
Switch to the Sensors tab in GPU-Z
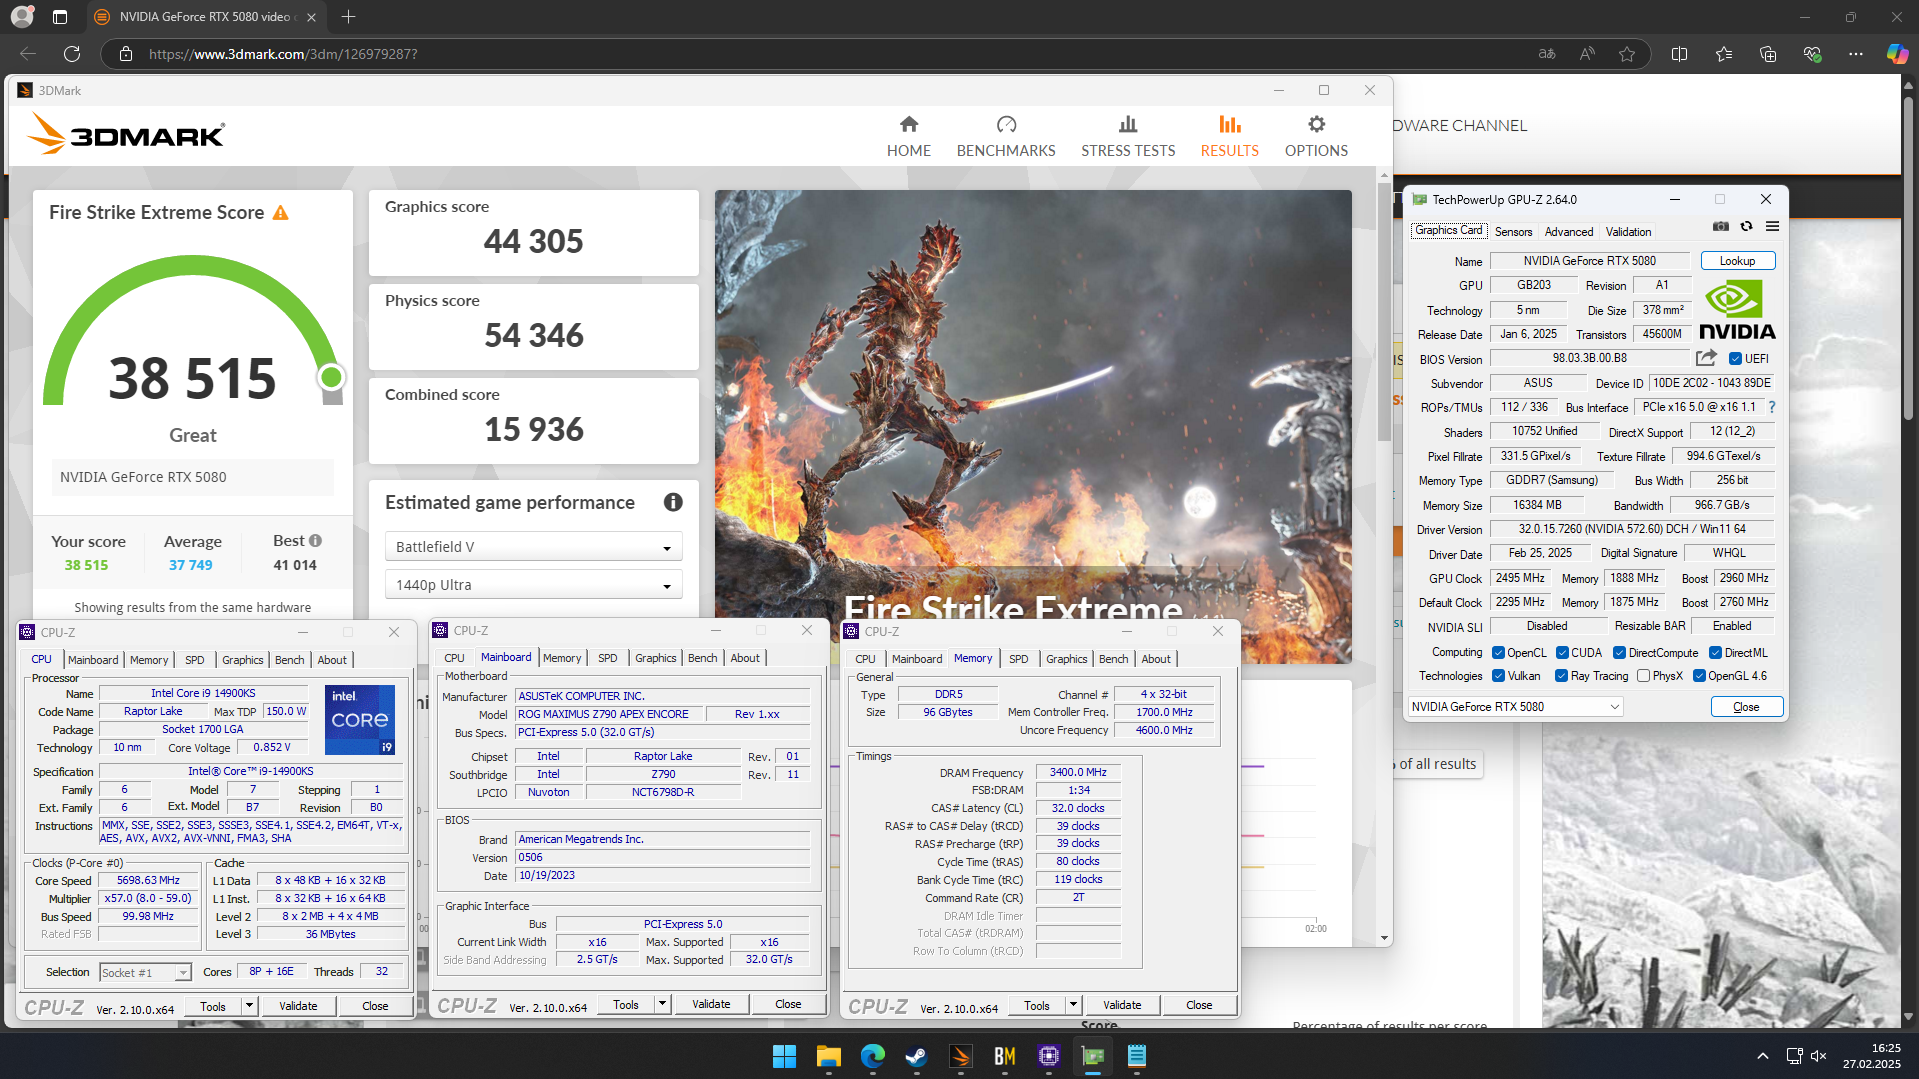(x=1513, y=232)
